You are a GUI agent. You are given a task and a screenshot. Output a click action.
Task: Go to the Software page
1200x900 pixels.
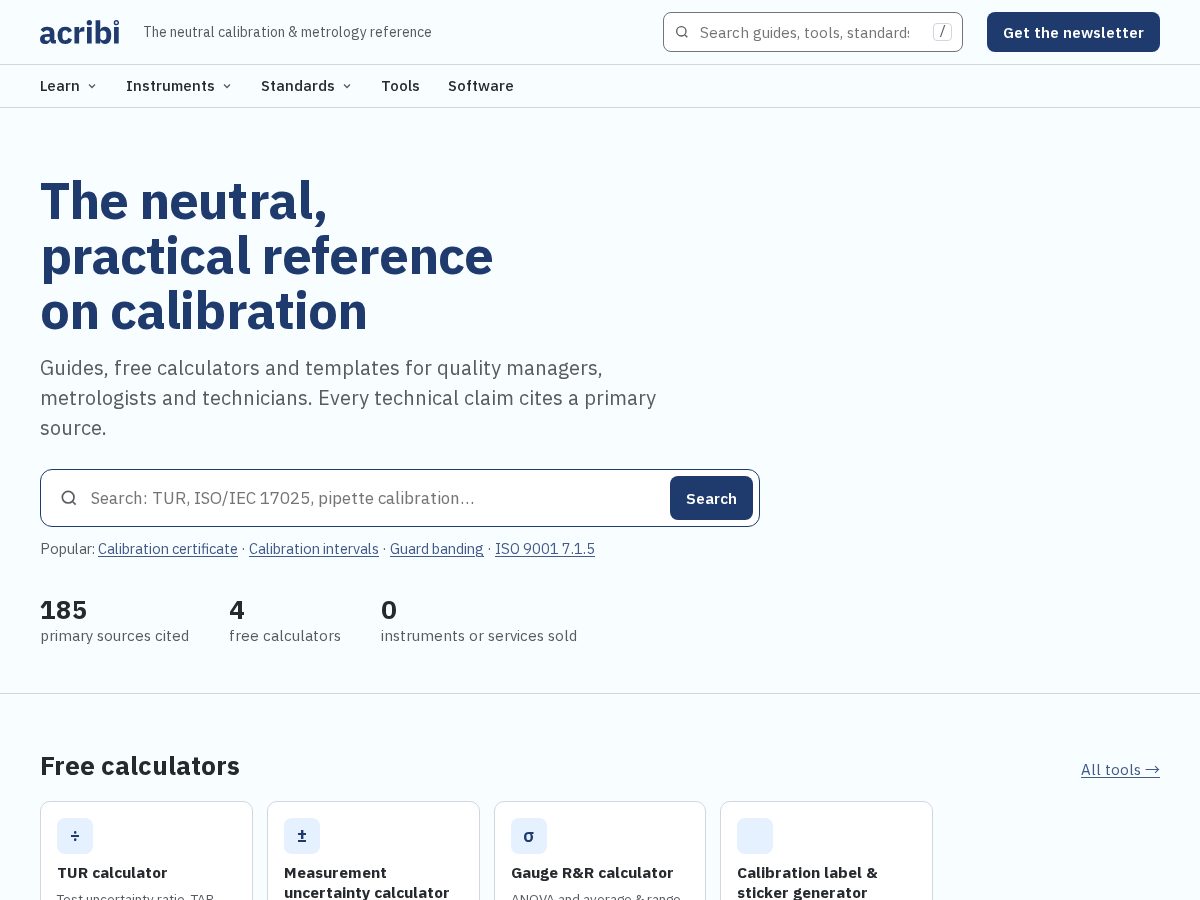point(481,86)
